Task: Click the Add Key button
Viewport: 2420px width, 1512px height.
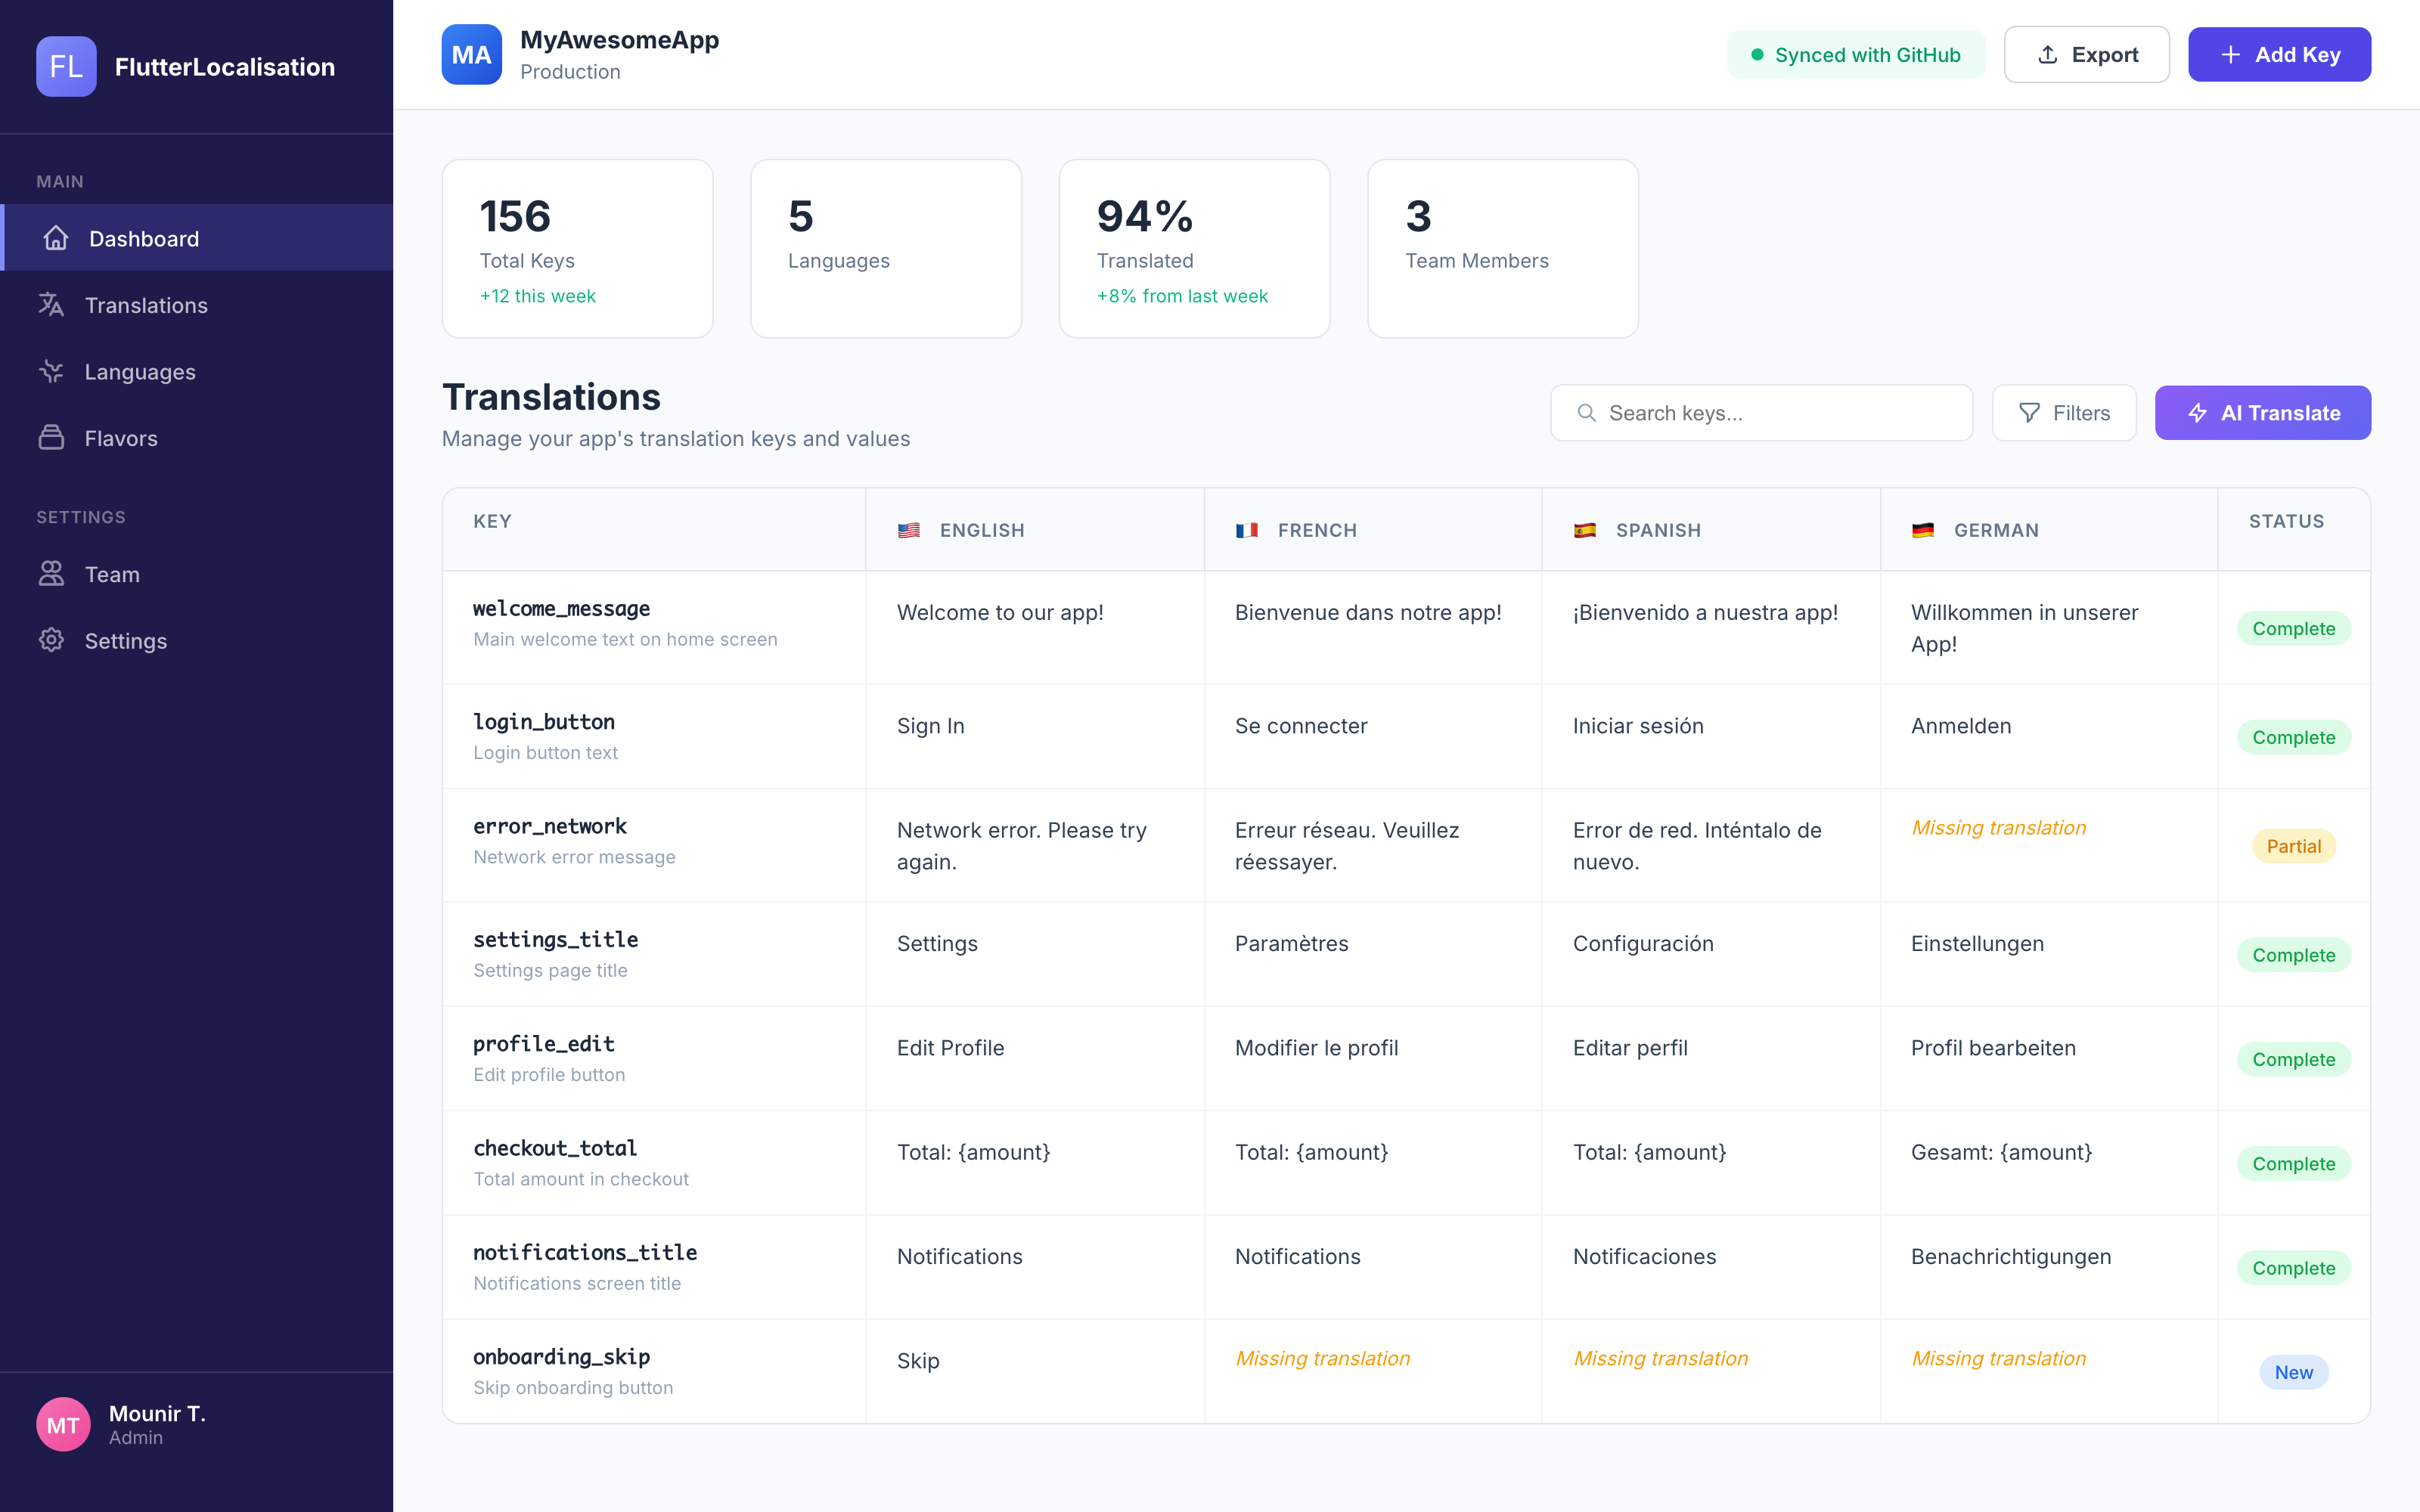Action: pyautogui.click(x=2279, y=54)
